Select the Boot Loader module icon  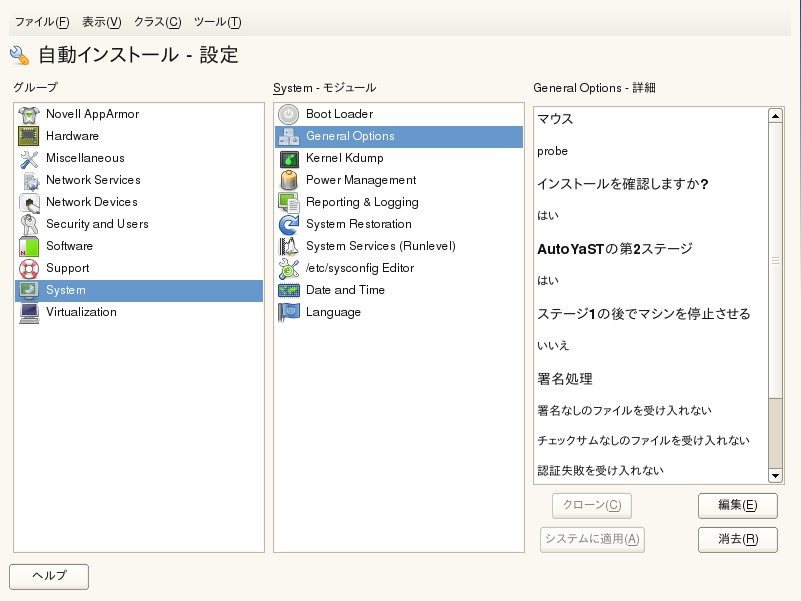point(289,114)
